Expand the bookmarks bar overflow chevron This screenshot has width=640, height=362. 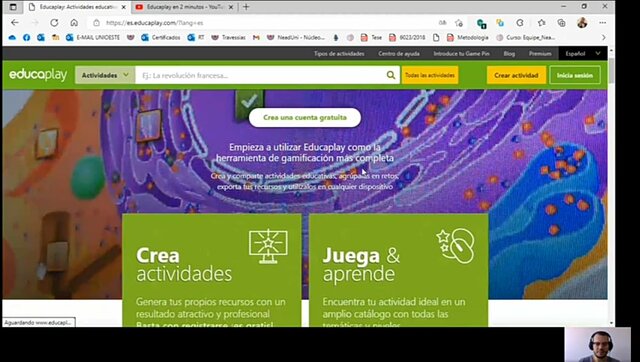[x=604, y=38]
